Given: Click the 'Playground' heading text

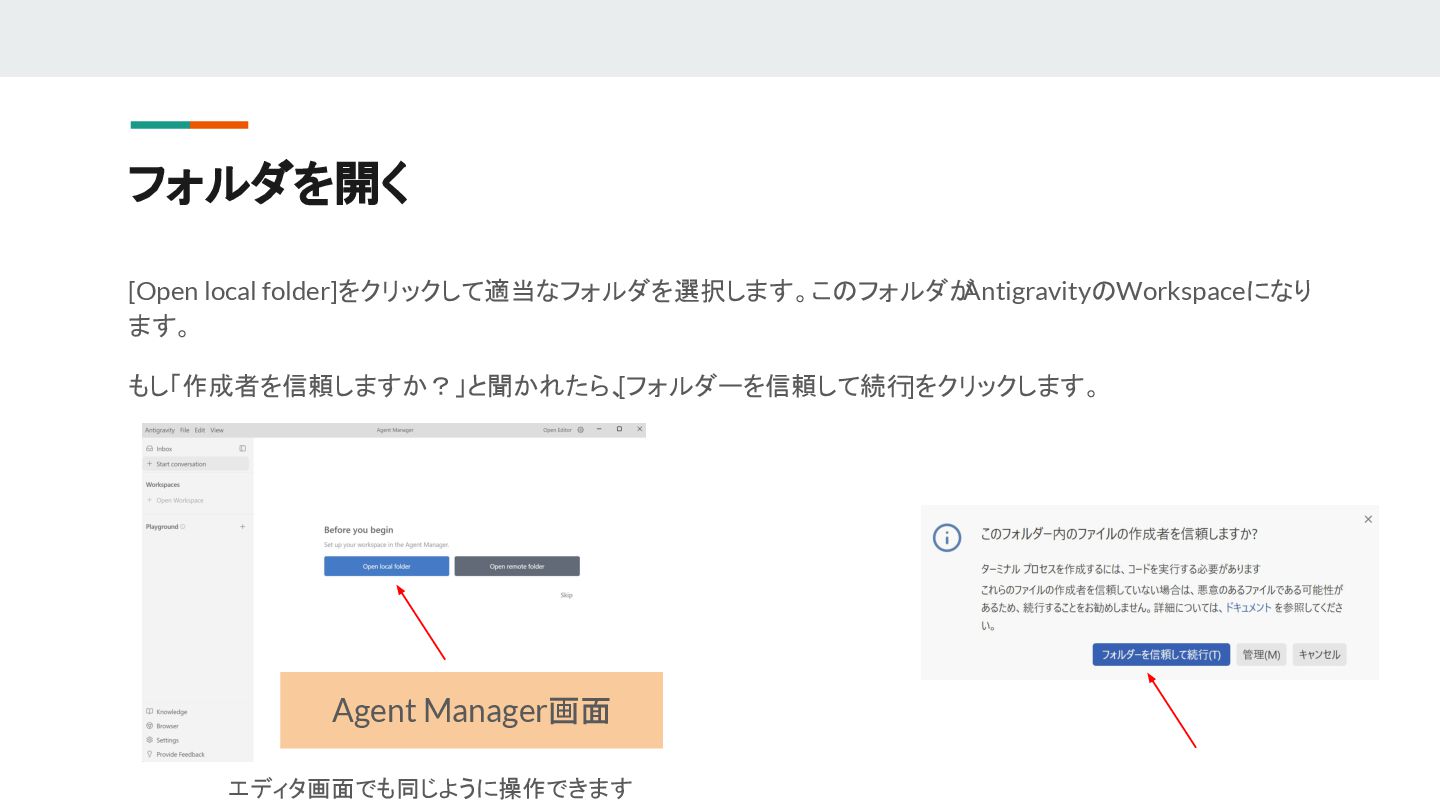Looking at the screenshot, I should click(x=162, y=527).
